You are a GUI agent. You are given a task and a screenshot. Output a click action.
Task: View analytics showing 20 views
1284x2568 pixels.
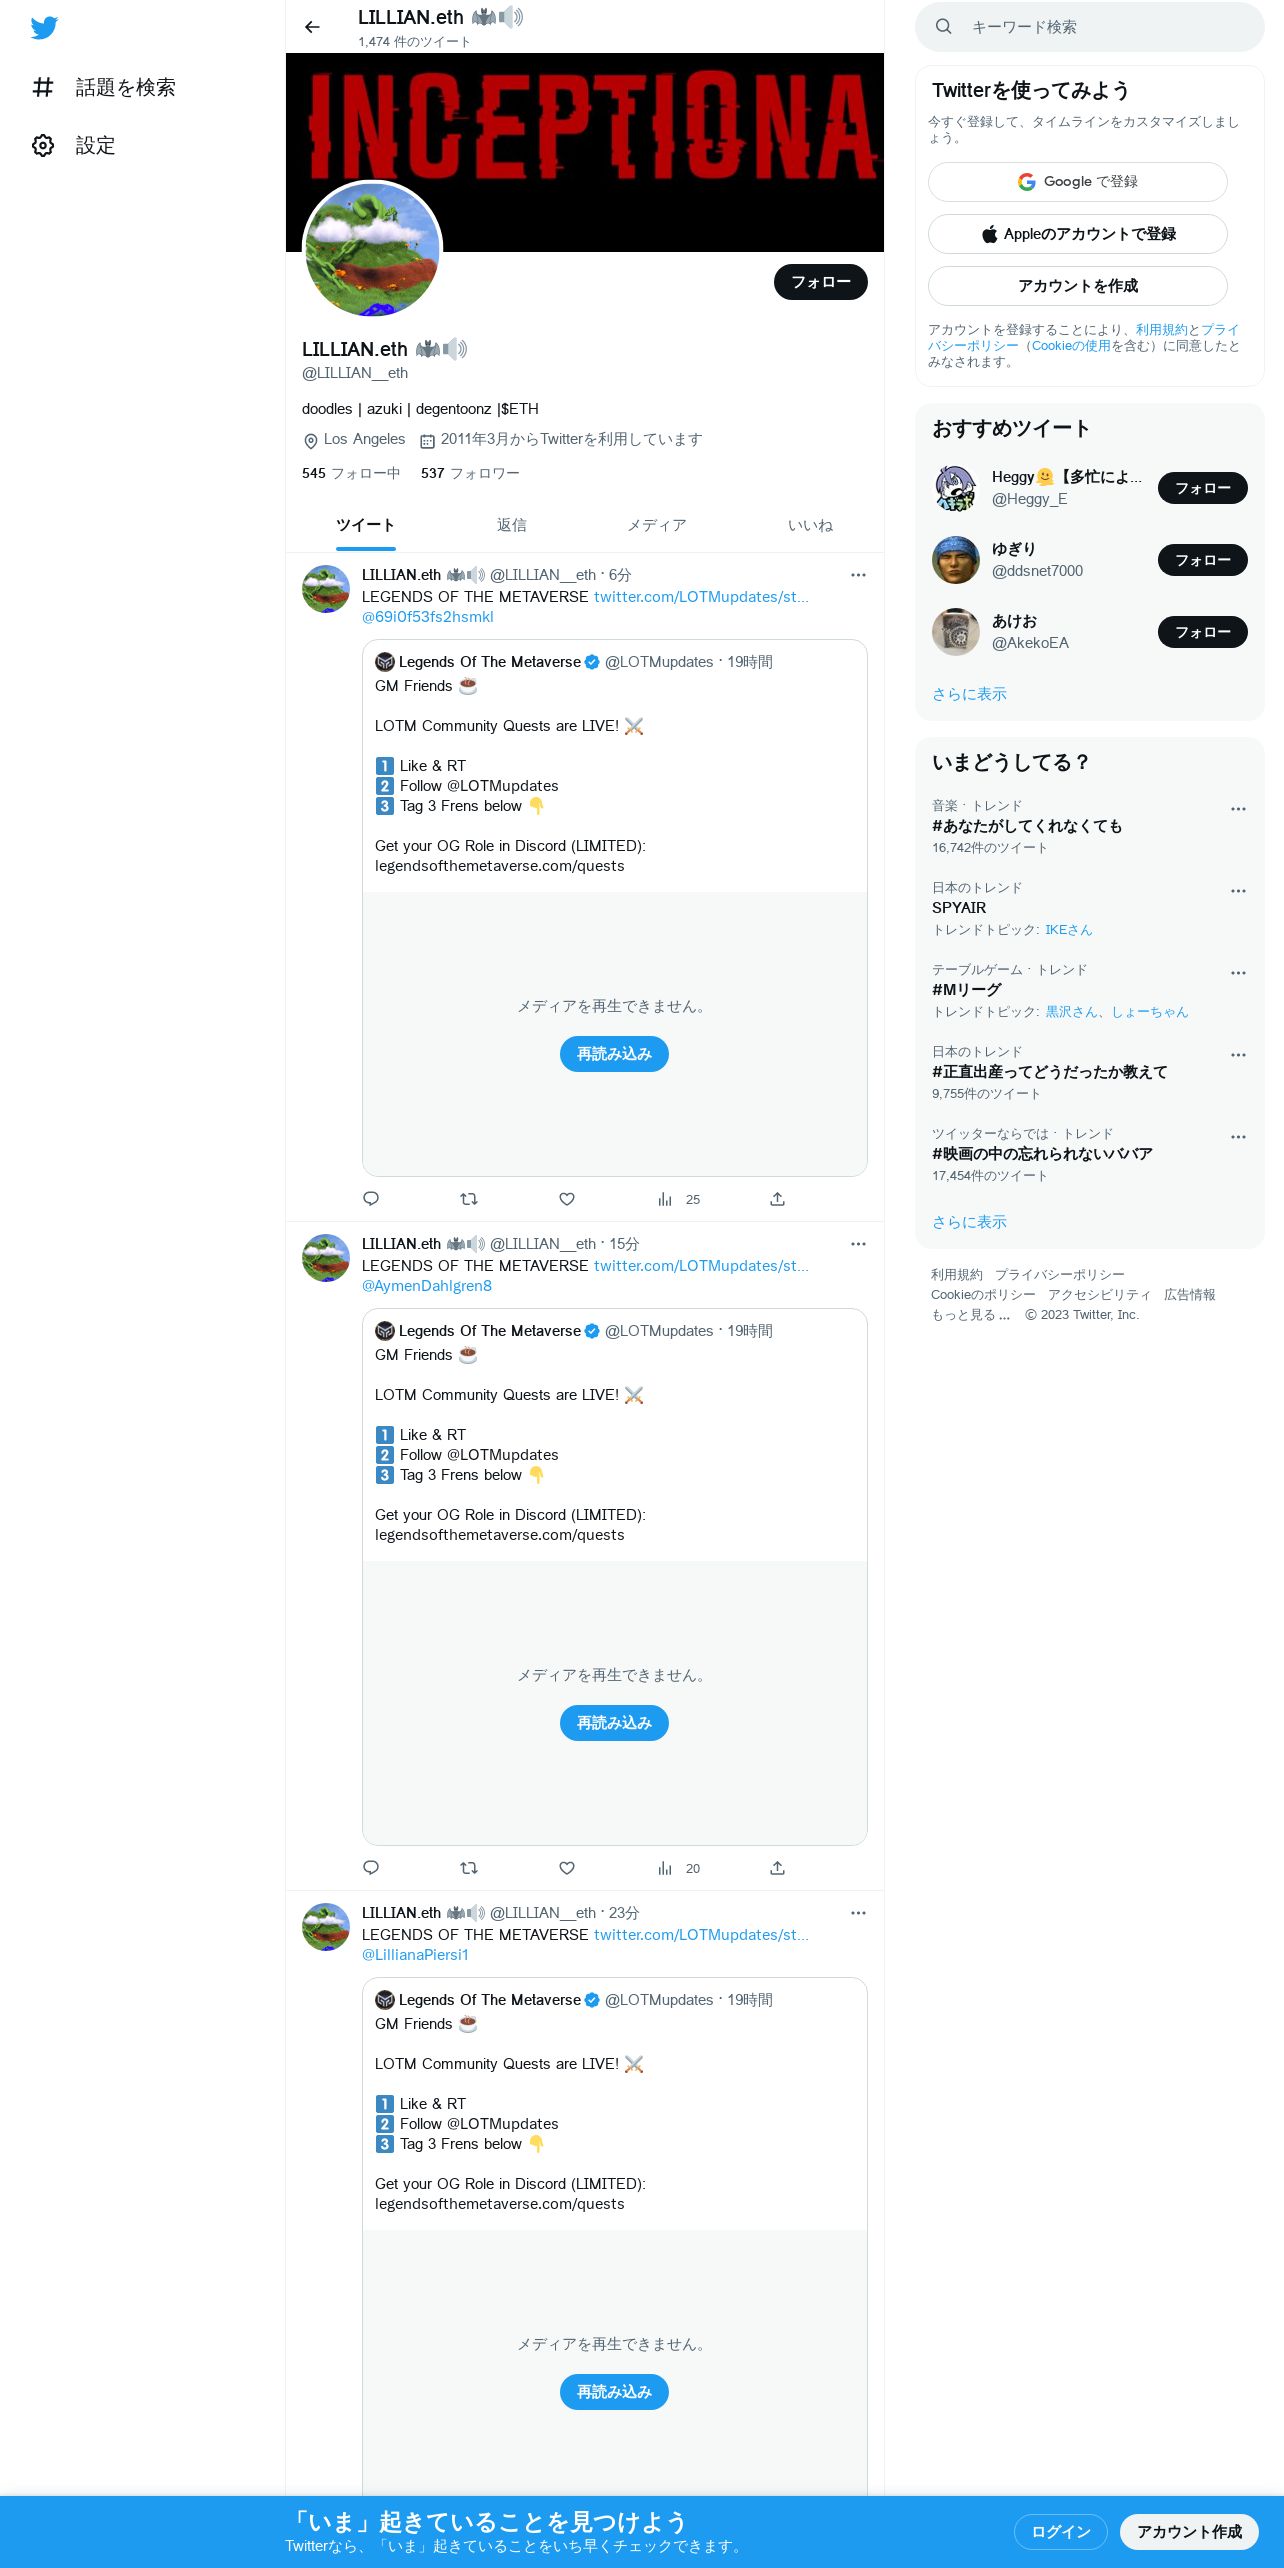[x=679, y=1868]
